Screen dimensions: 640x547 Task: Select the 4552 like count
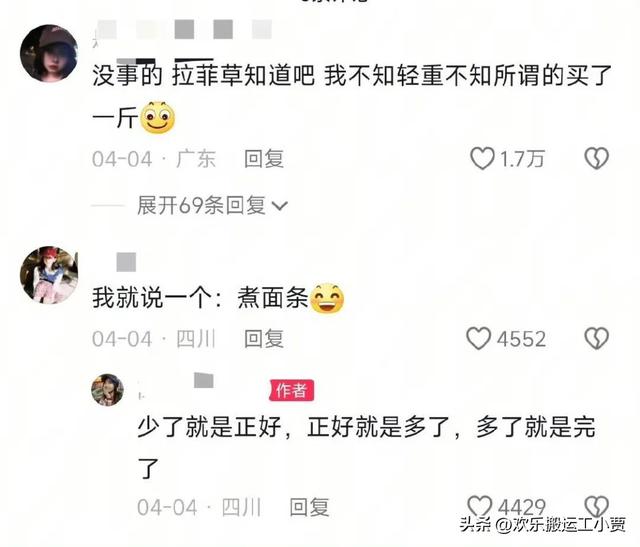521,339
